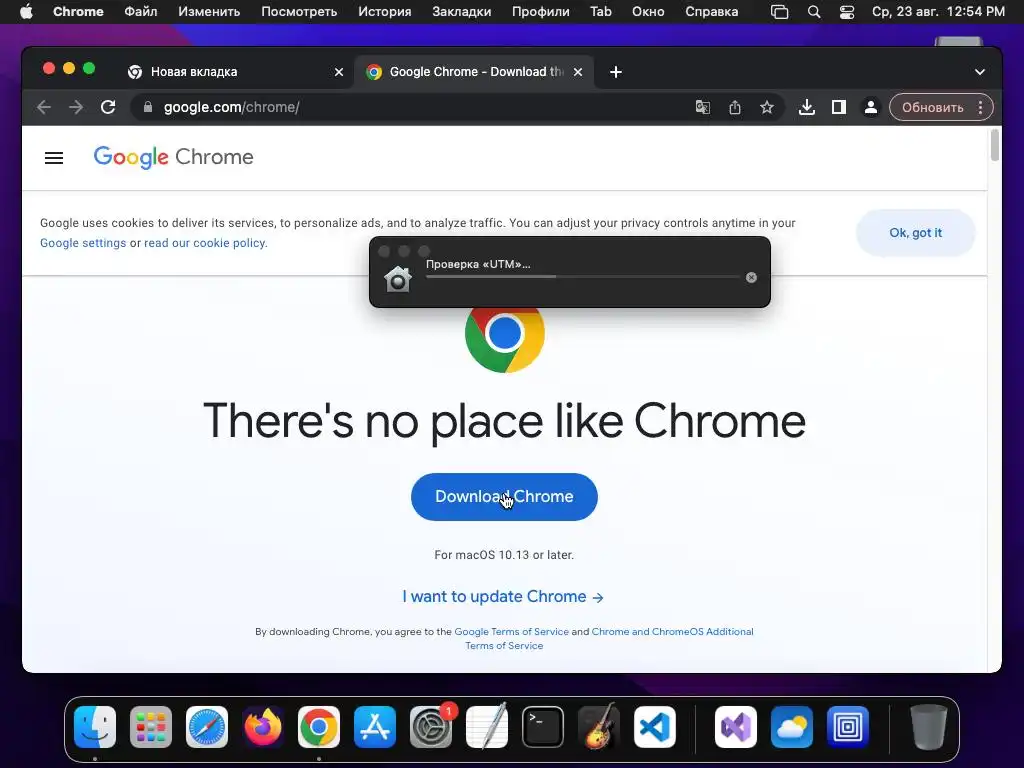Open the purple Visual Studio icon in the Dock

pos(736,726)
